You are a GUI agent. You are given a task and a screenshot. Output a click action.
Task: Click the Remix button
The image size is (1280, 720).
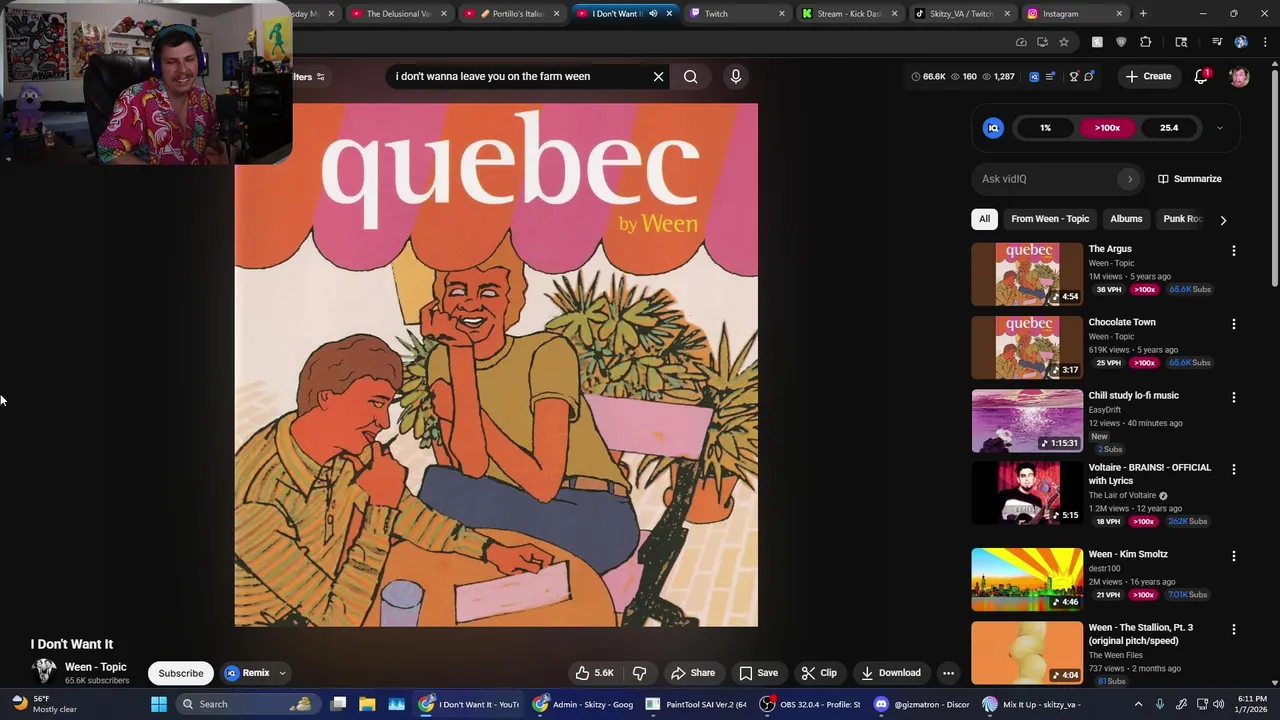click(248, 673)
